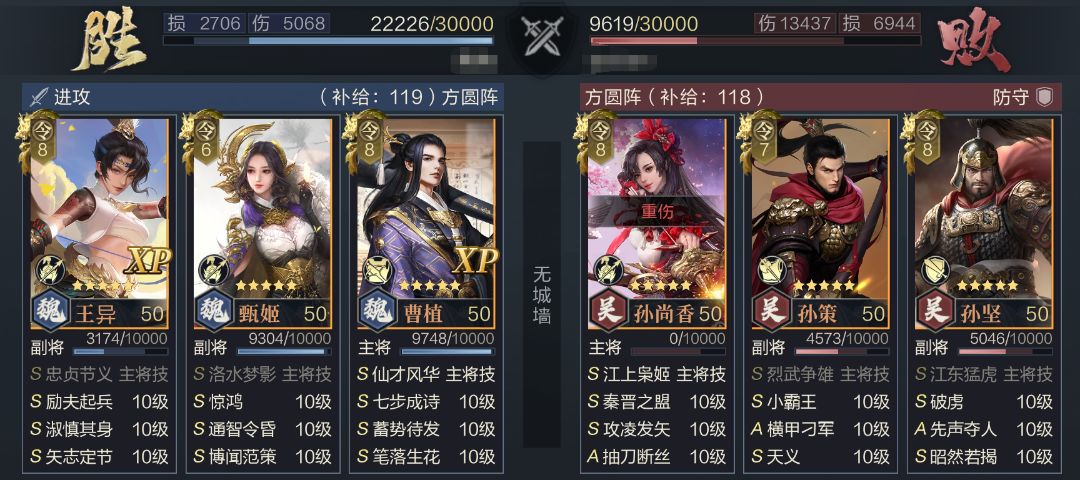
Task: Select the 七步成诗 skill entry
Action: 426,401
